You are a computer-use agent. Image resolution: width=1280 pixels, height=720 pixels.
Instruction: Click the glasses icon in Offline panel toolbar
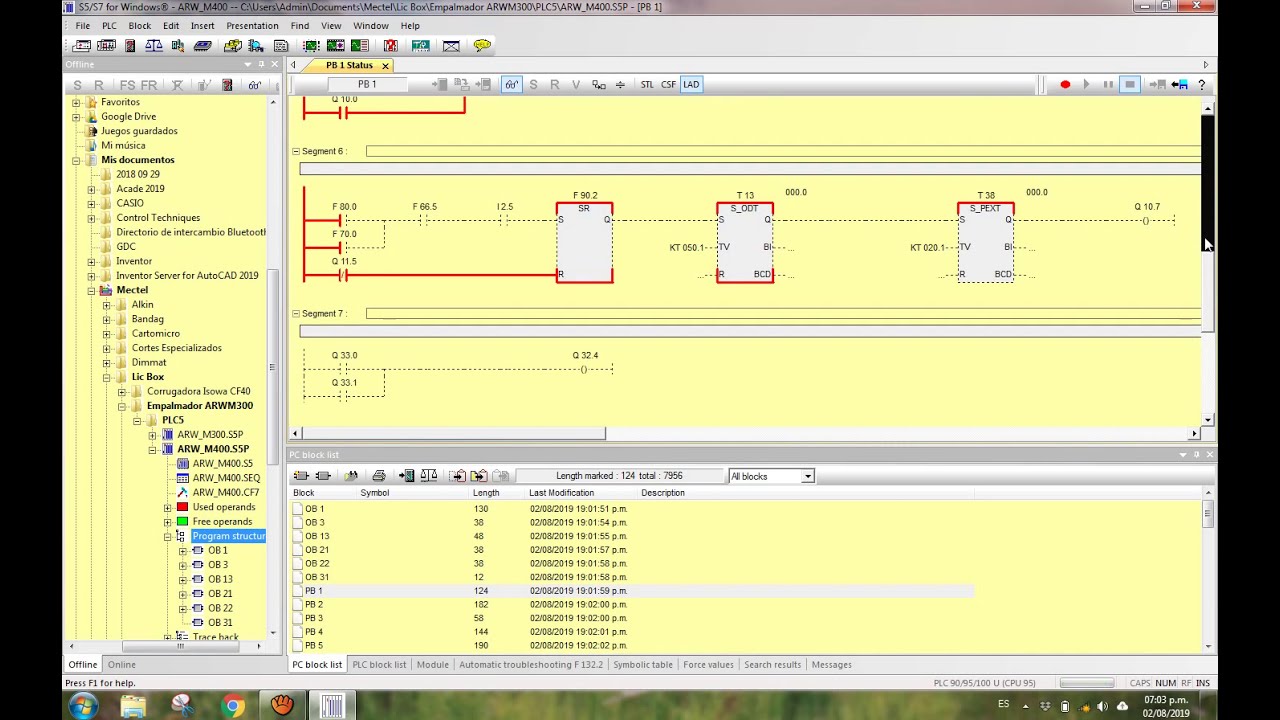[254, 84]
